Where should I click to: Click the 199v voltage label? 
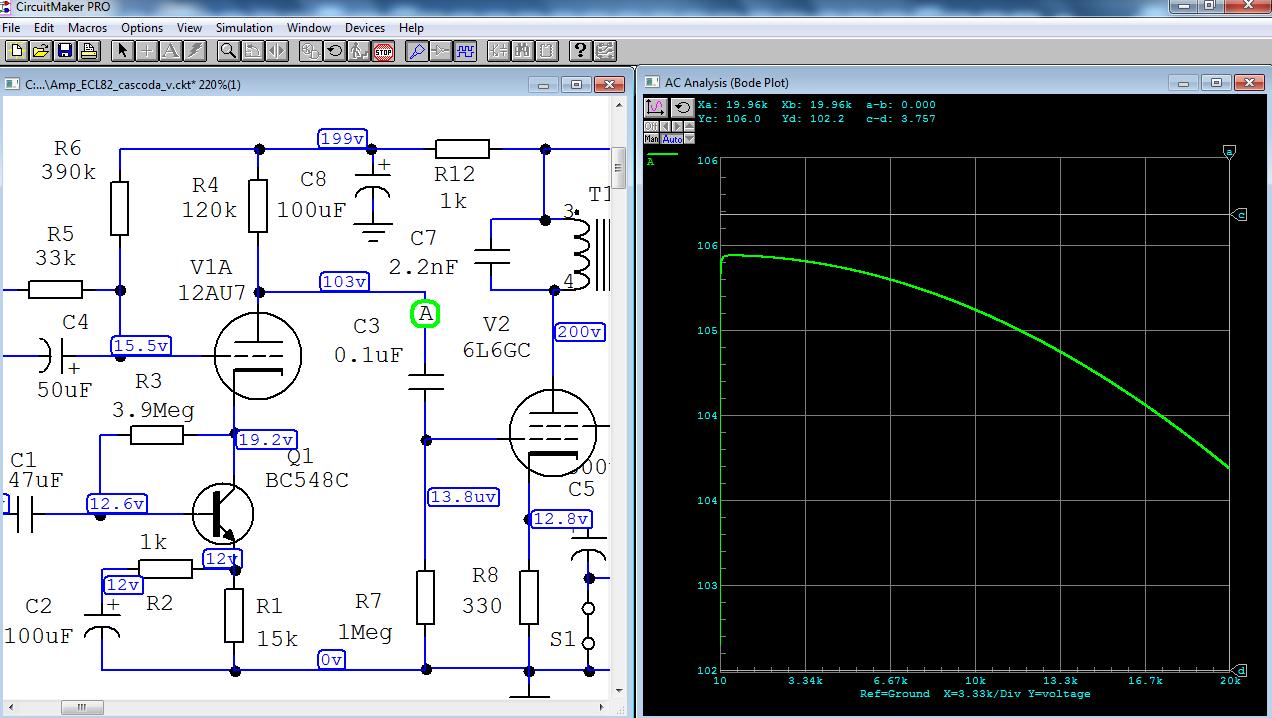pyautogui.click(x=342, y=139)
